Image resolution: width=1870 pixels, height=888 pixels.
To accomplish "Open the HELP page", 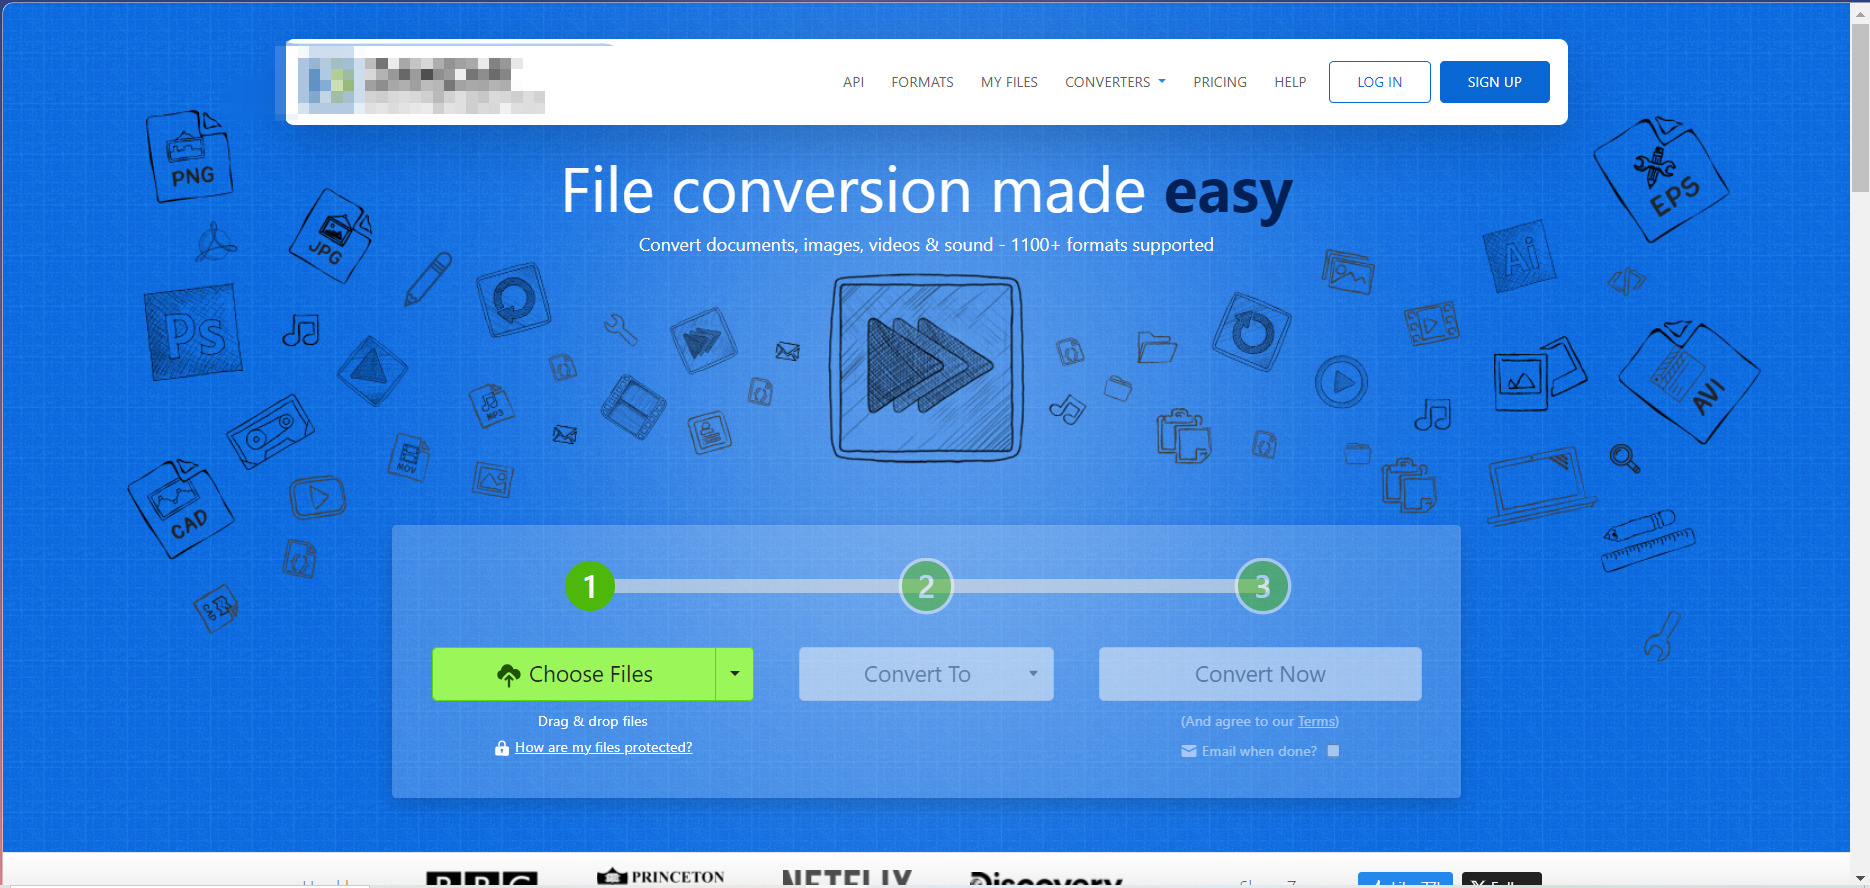I will (x=1290, y=82).
